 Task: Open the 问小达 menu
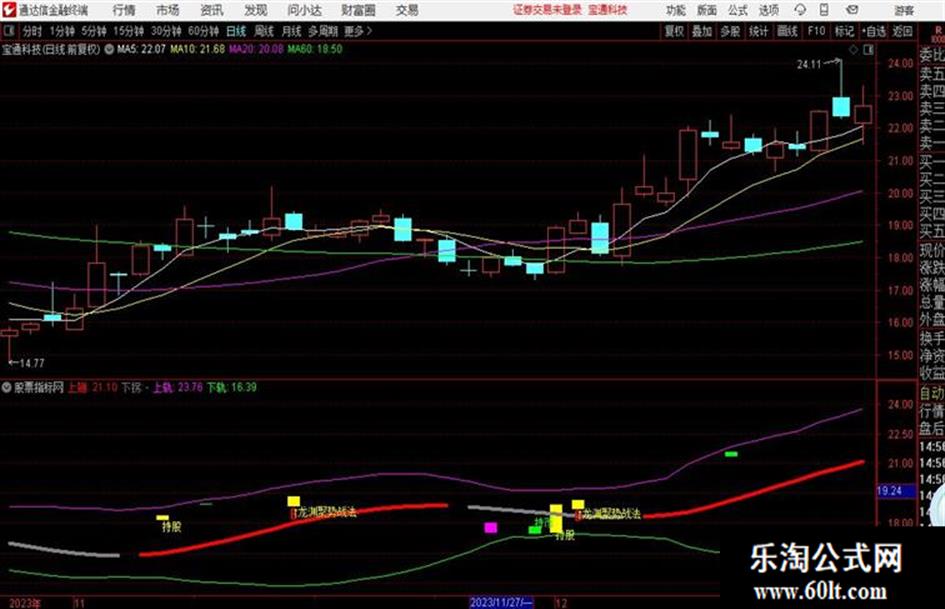[x=304, y=10]
